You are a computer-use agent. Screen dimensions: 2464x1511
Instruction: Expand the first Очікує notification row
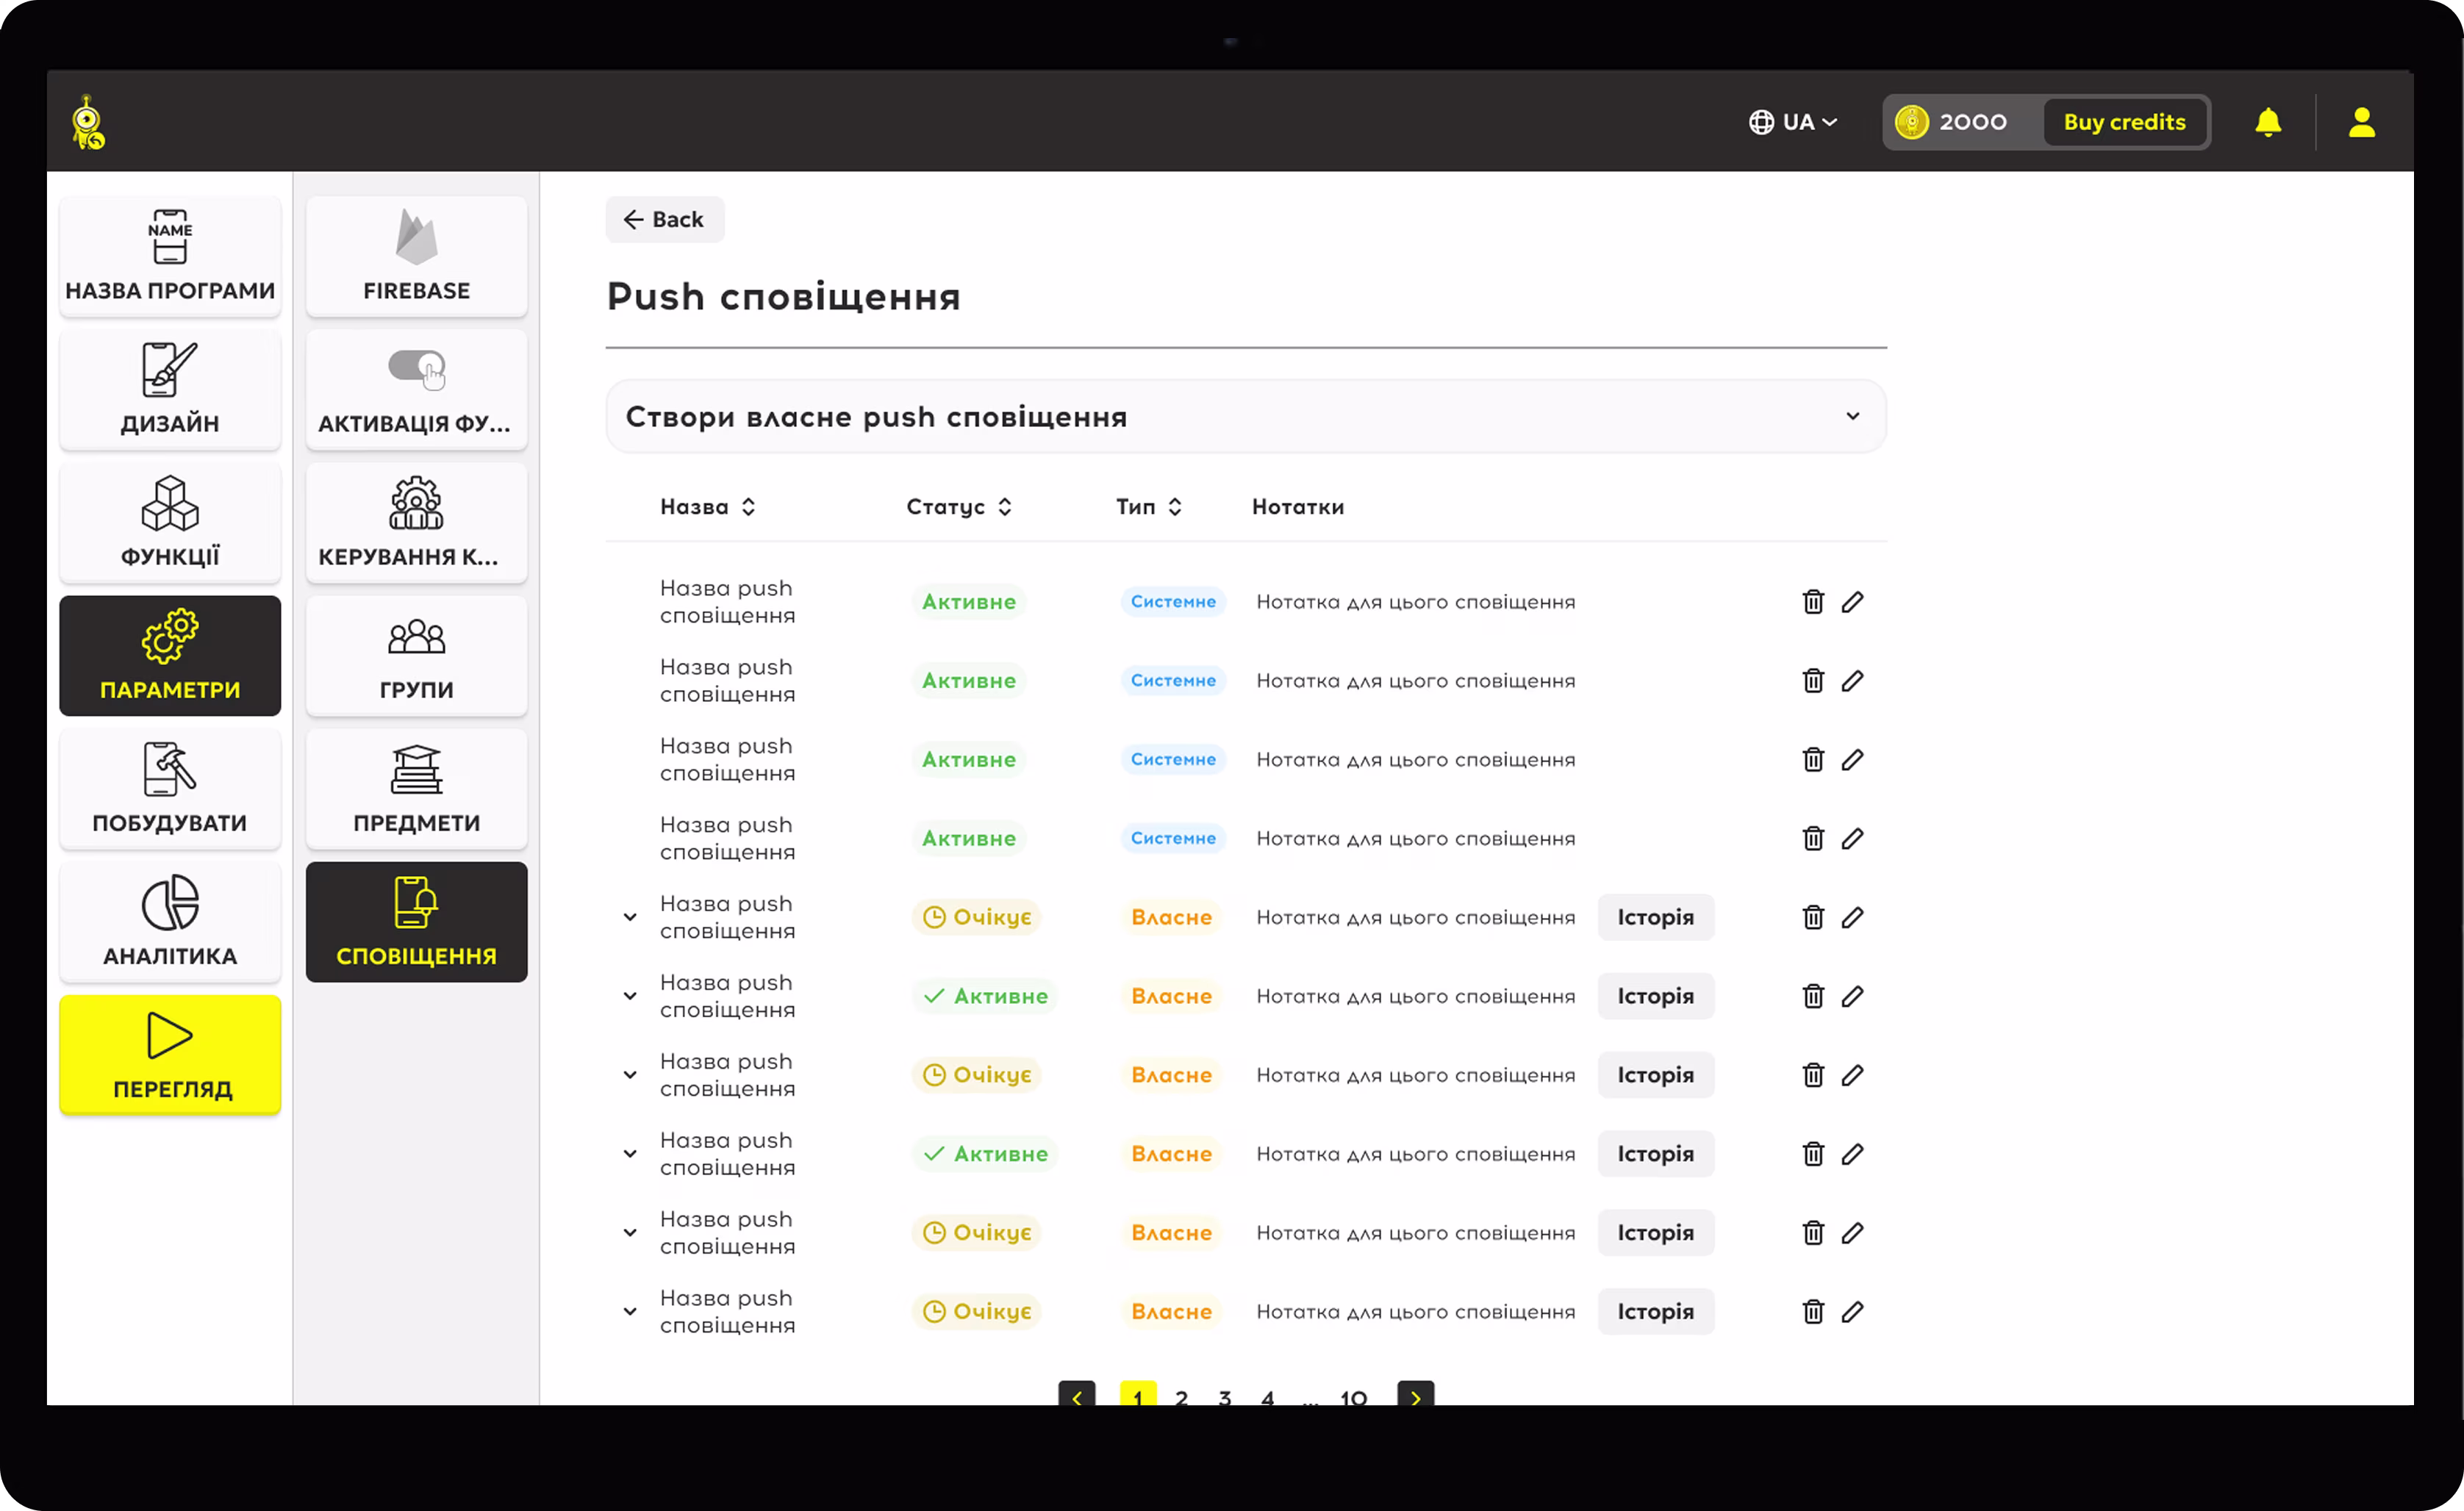(630, 916)
